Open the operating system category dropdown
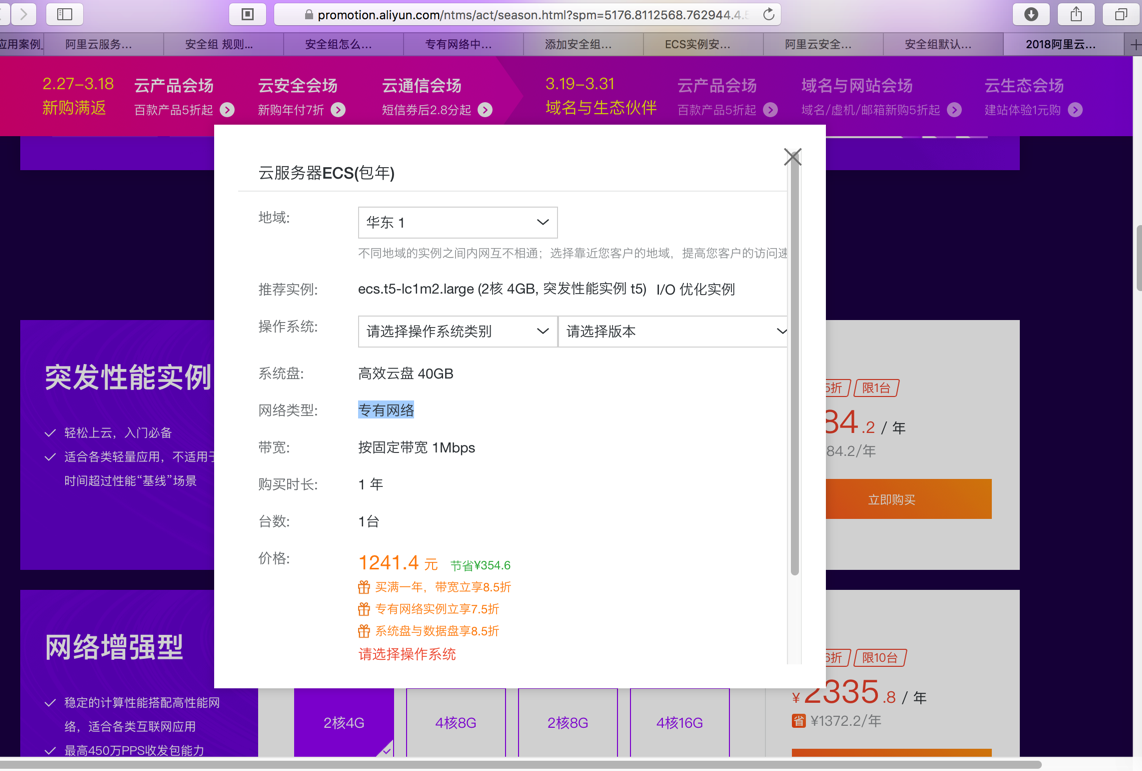The image size is (1142, 771). (x=457, y=331)
